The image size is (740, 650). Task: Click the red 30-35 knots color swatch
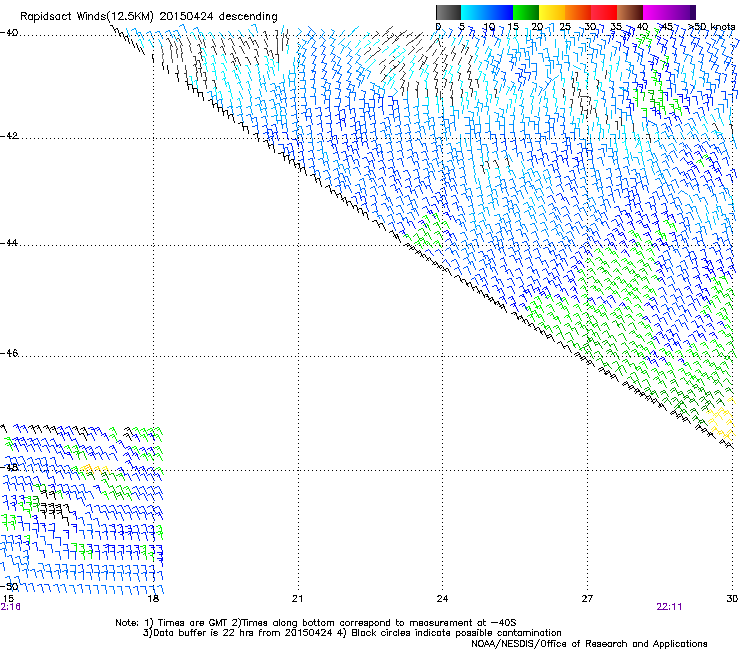tap(604, 12)
